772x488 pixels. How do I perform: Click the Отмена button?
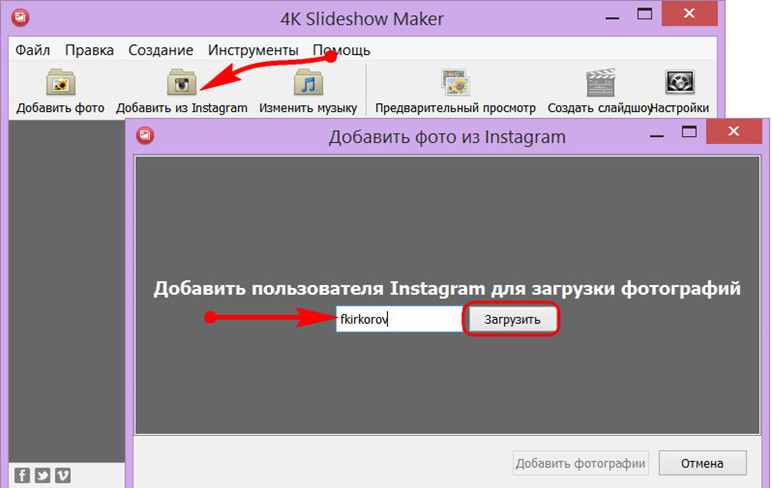(x=702, y=463)
